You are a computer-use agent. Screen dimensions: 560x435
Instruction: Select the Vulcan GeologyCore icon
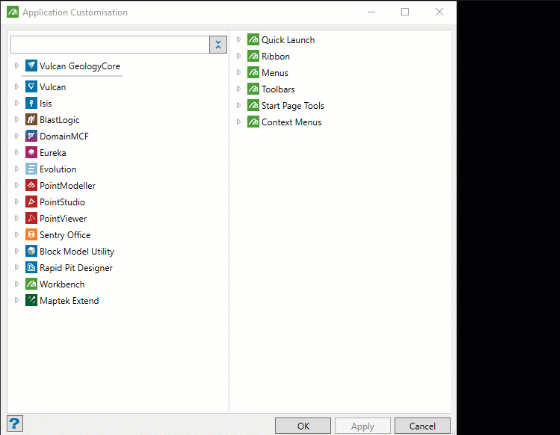(31, 66)
